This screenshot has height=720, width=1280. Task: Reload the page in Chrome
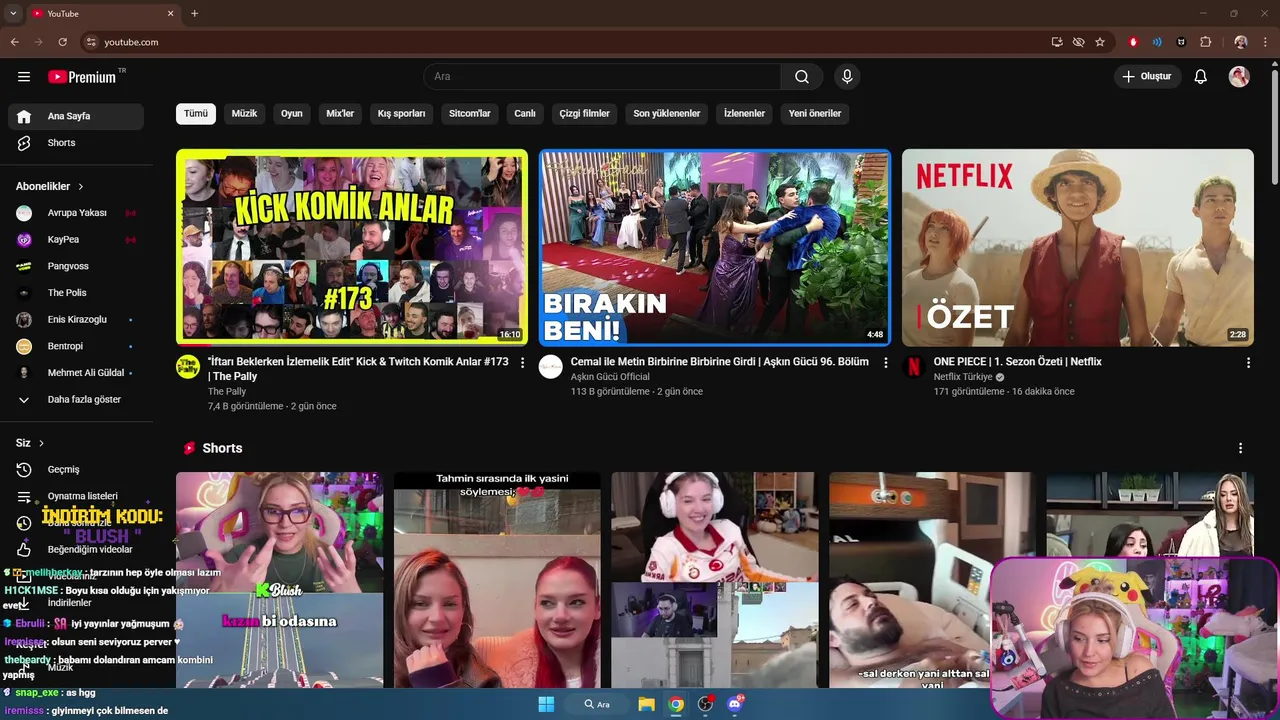point(62,42)
